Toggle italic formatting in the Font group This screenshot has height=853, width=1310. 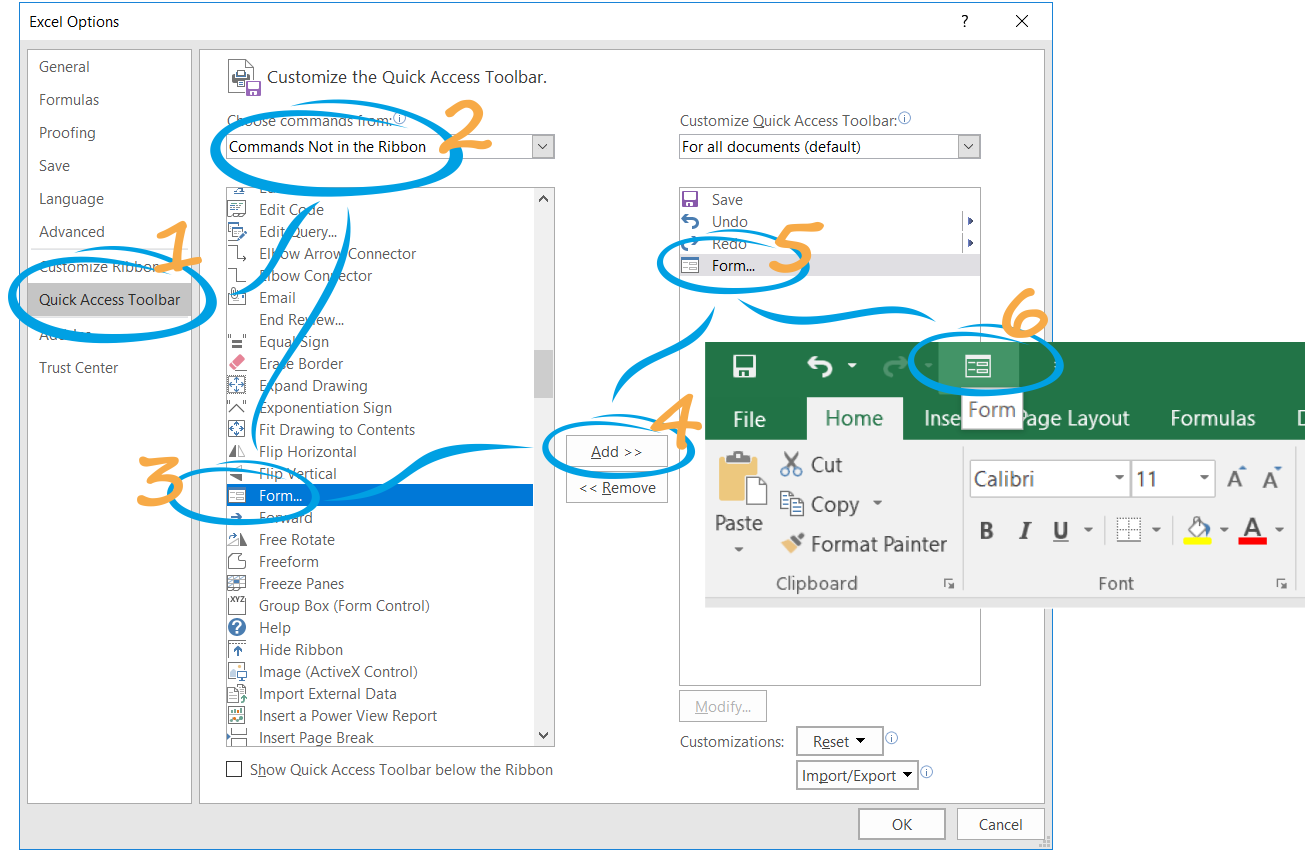[1023, 530]
